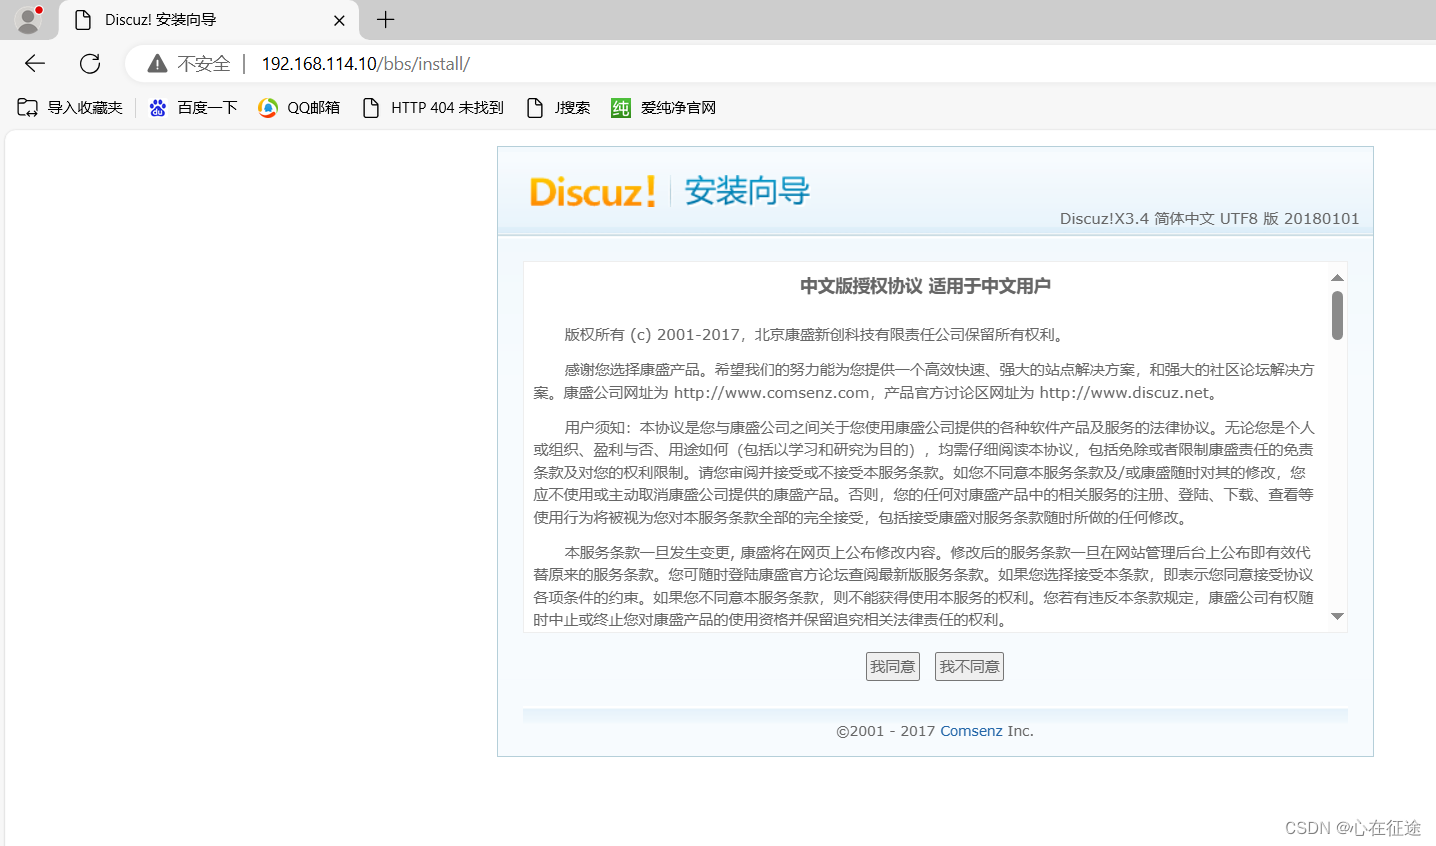Open 百度一下 bookmark
Screen dimensions: 1436x846
click(193, 108)
